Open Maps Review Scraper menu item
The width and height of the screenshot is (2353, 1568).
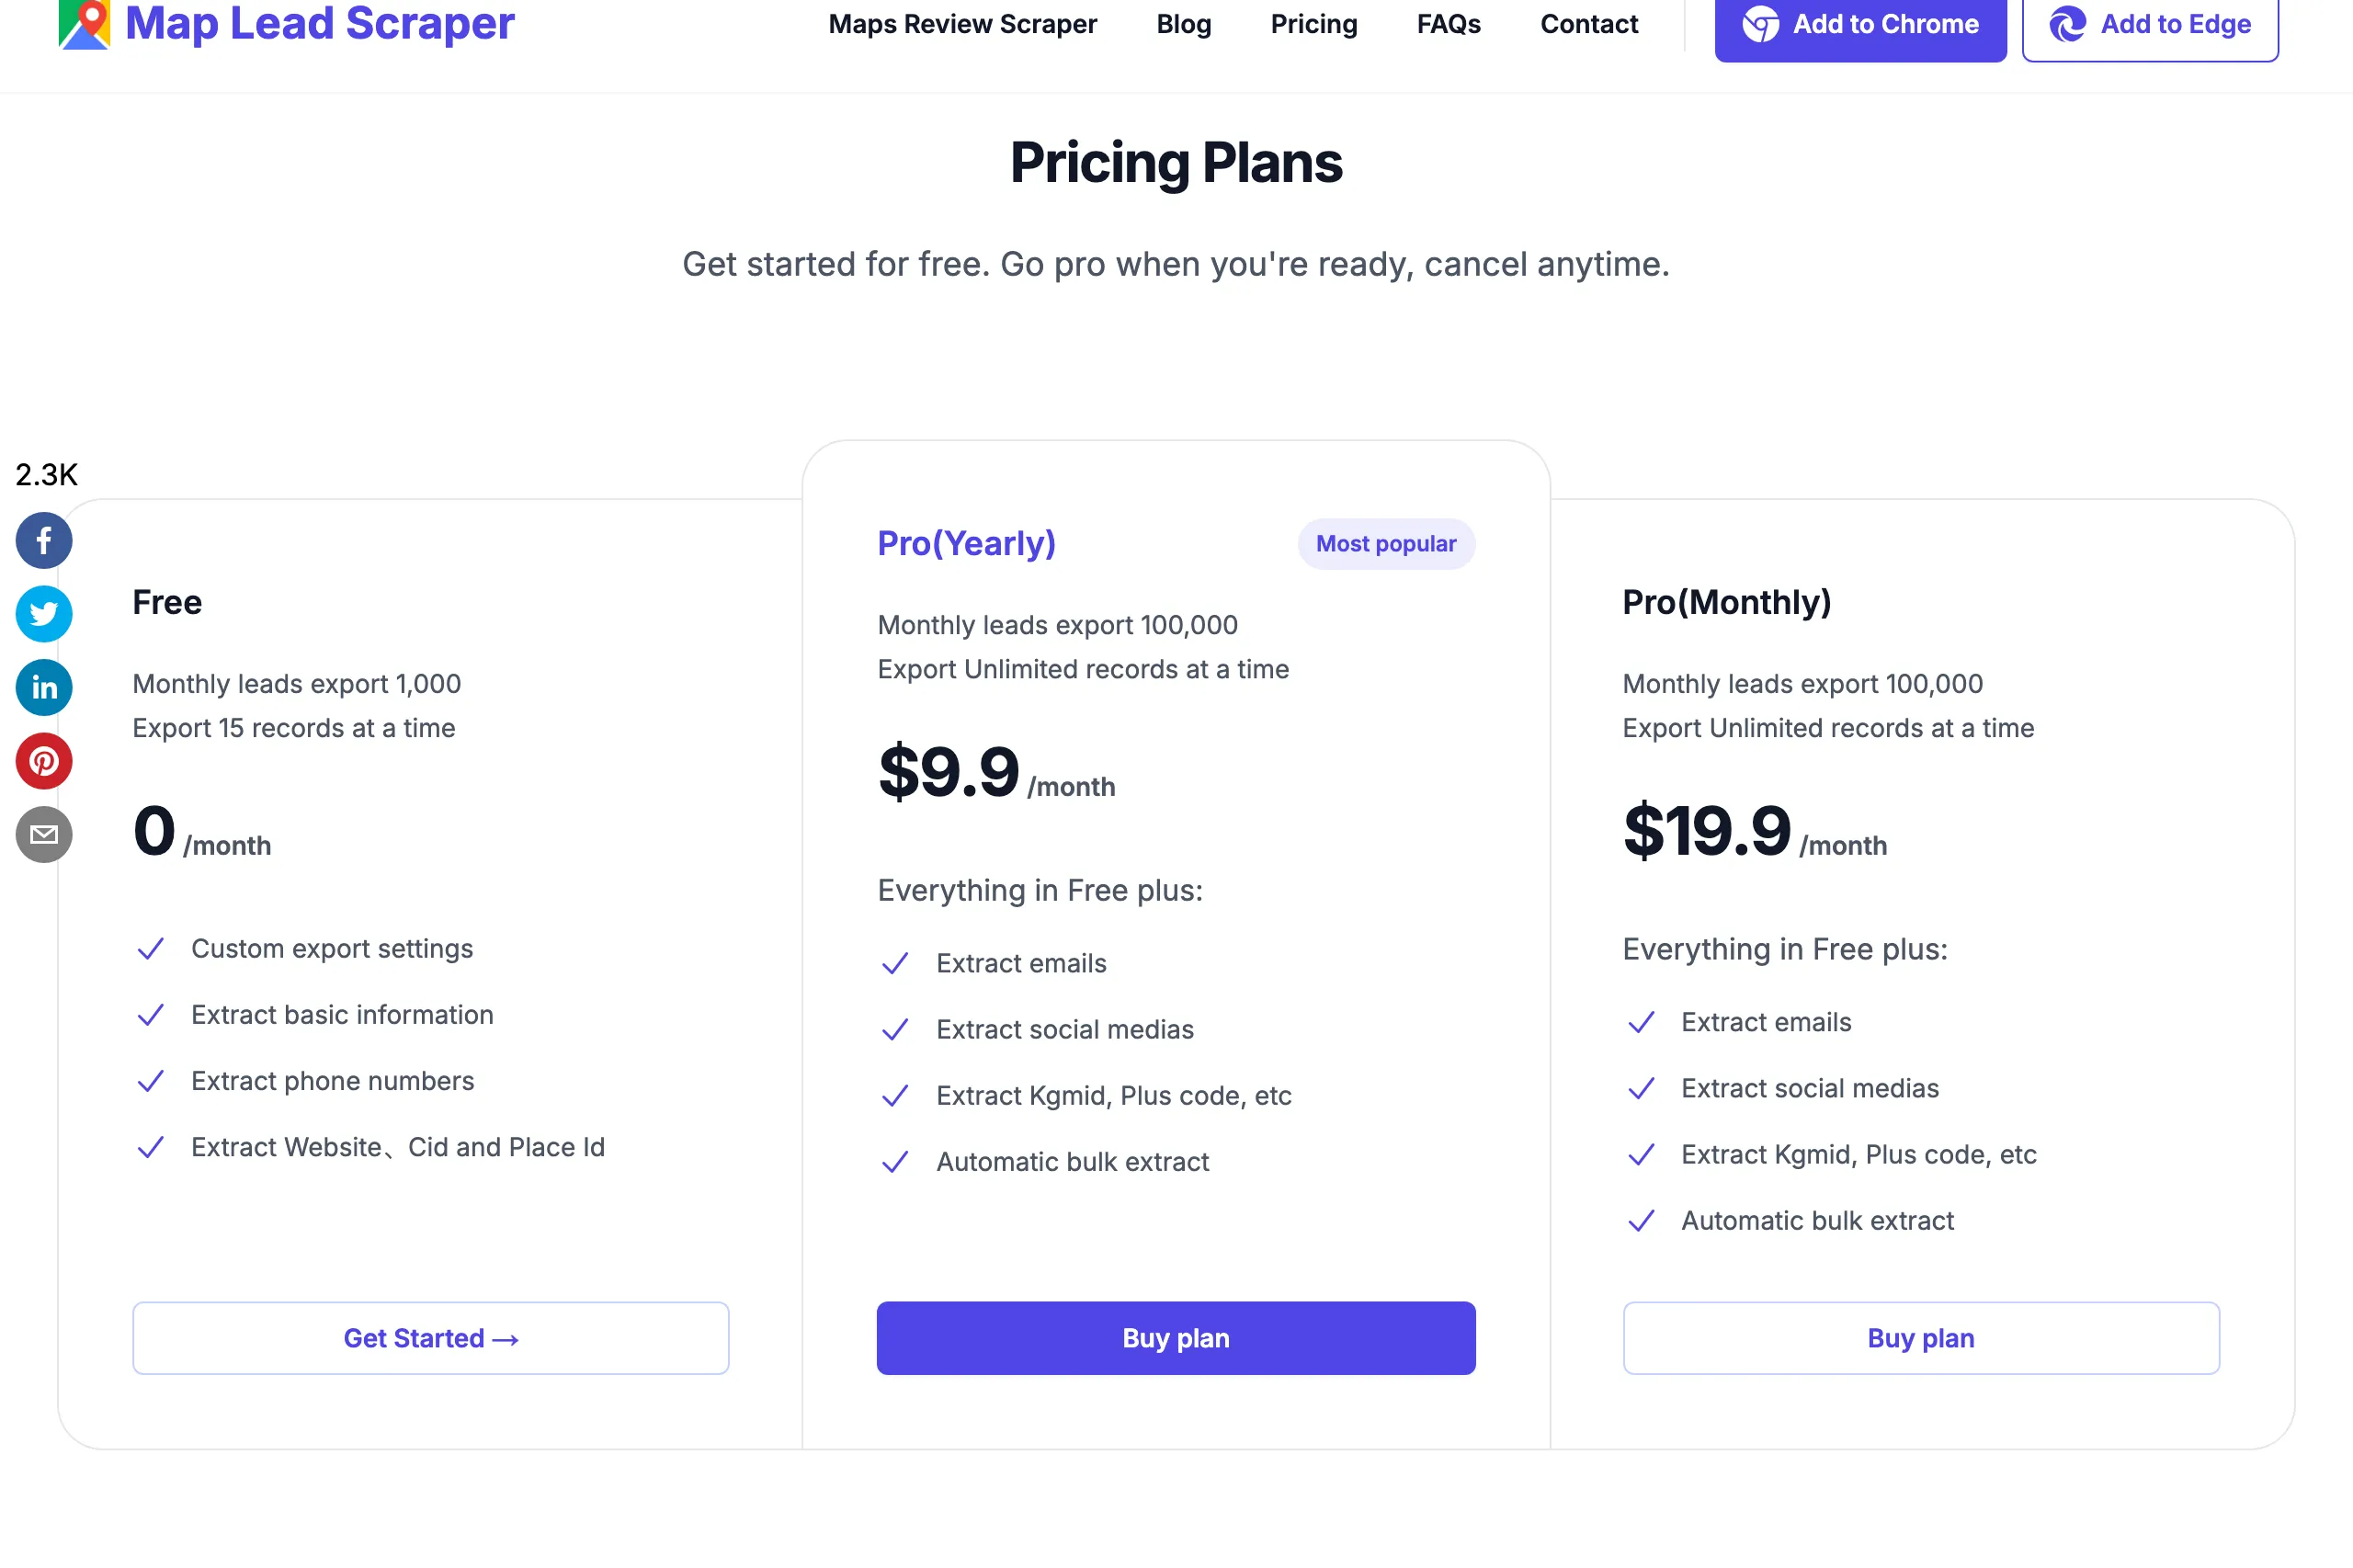pyautogui.click(x=962, y=24)
